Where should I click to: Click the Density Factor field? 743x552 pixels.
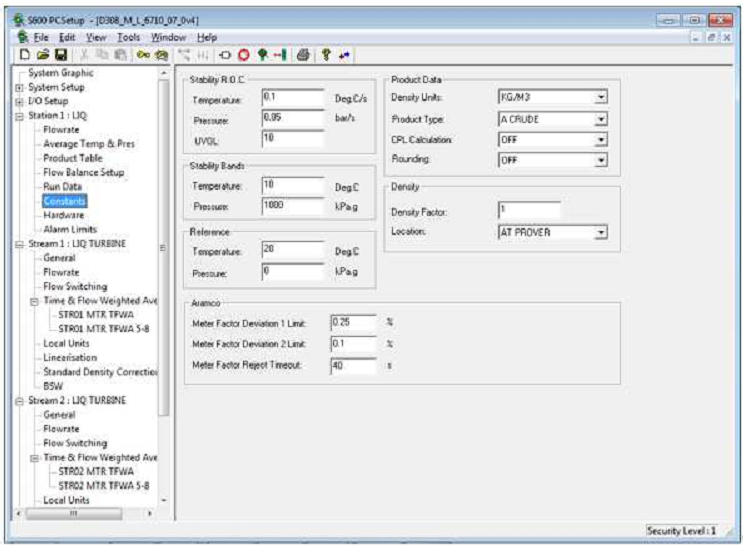point(529,210)
